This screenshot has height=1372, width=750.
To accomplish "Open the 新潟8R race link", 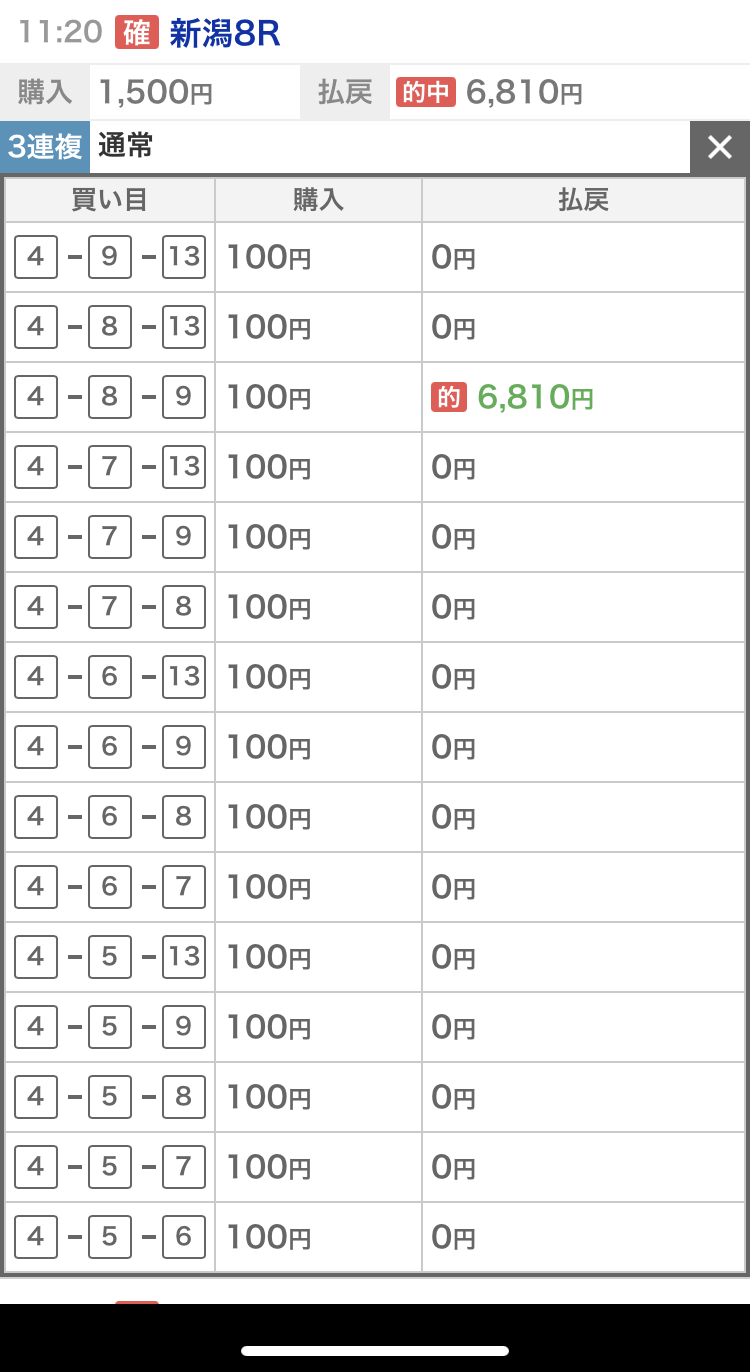I will [225, 34].
